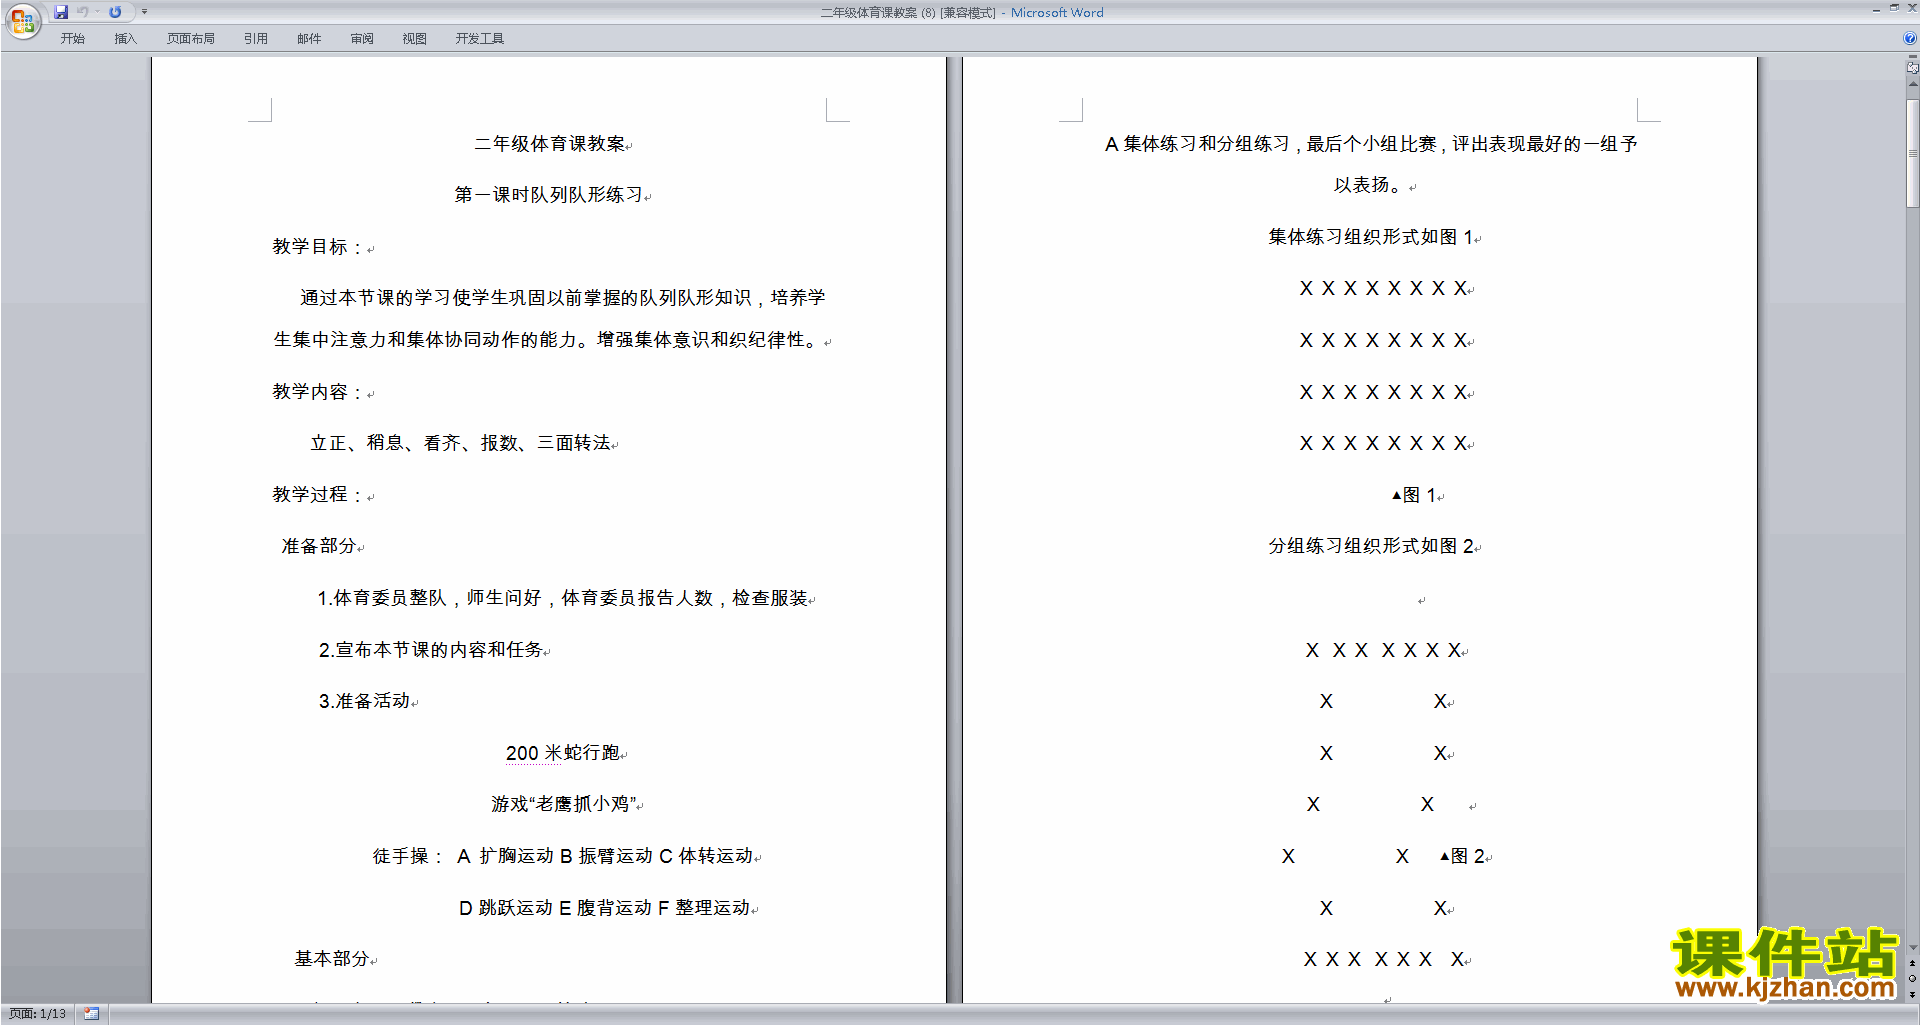Click the text 教学目标：
The image size is (1920, 1025).
319,247
